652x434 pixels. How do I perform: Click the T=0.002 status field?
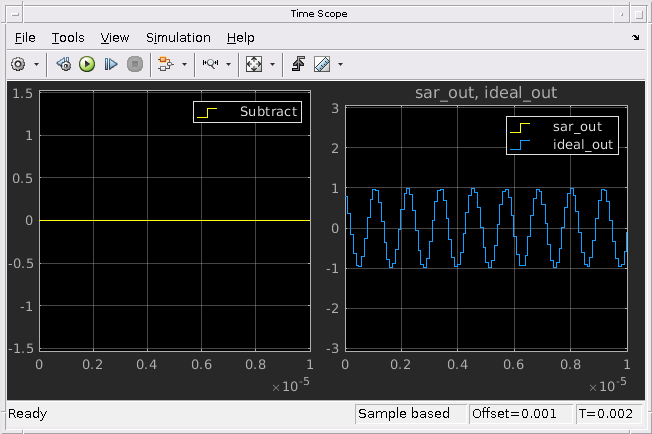coord(608,414)
